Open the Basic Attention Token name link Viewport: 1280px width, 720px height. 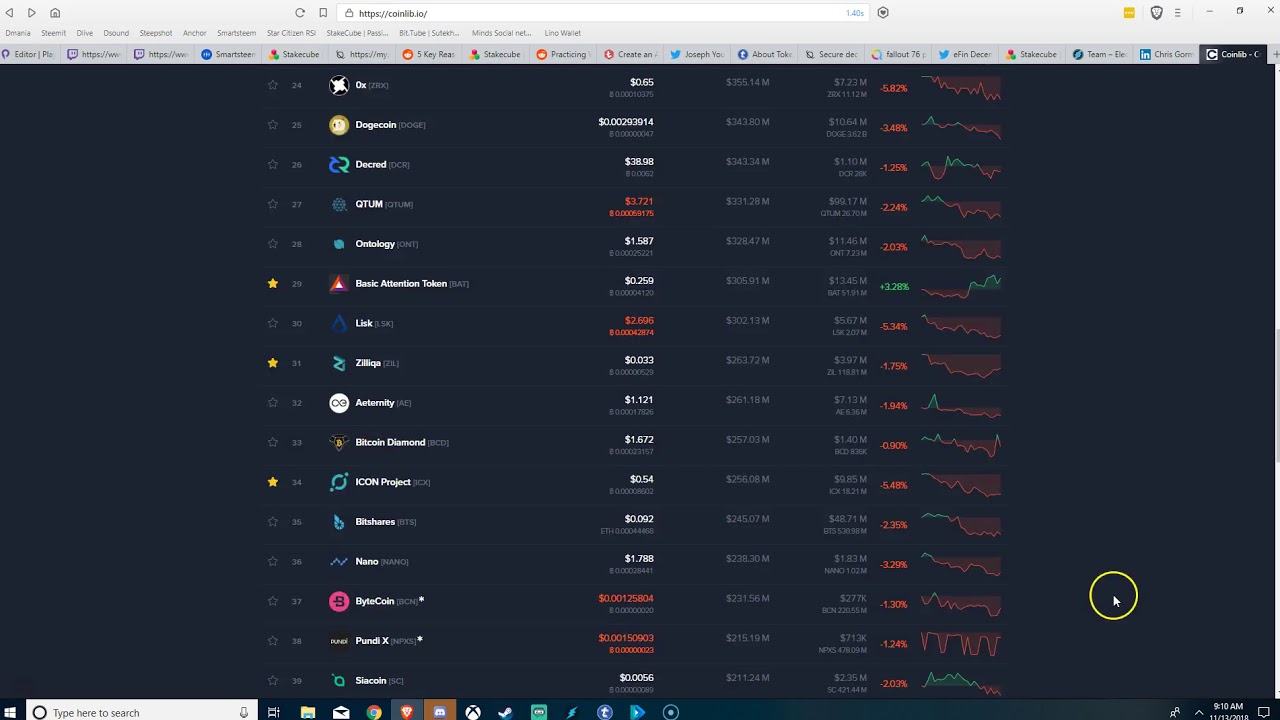pos(401,283)
